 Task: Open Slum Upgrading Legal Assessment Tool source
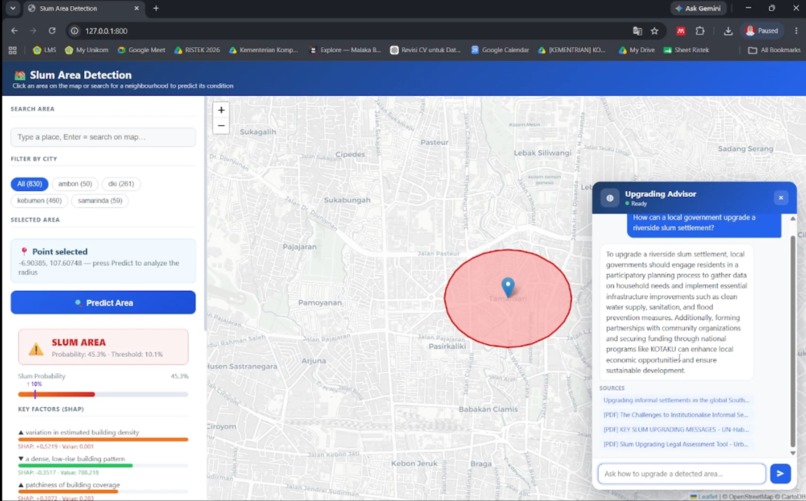pos(676,444)
